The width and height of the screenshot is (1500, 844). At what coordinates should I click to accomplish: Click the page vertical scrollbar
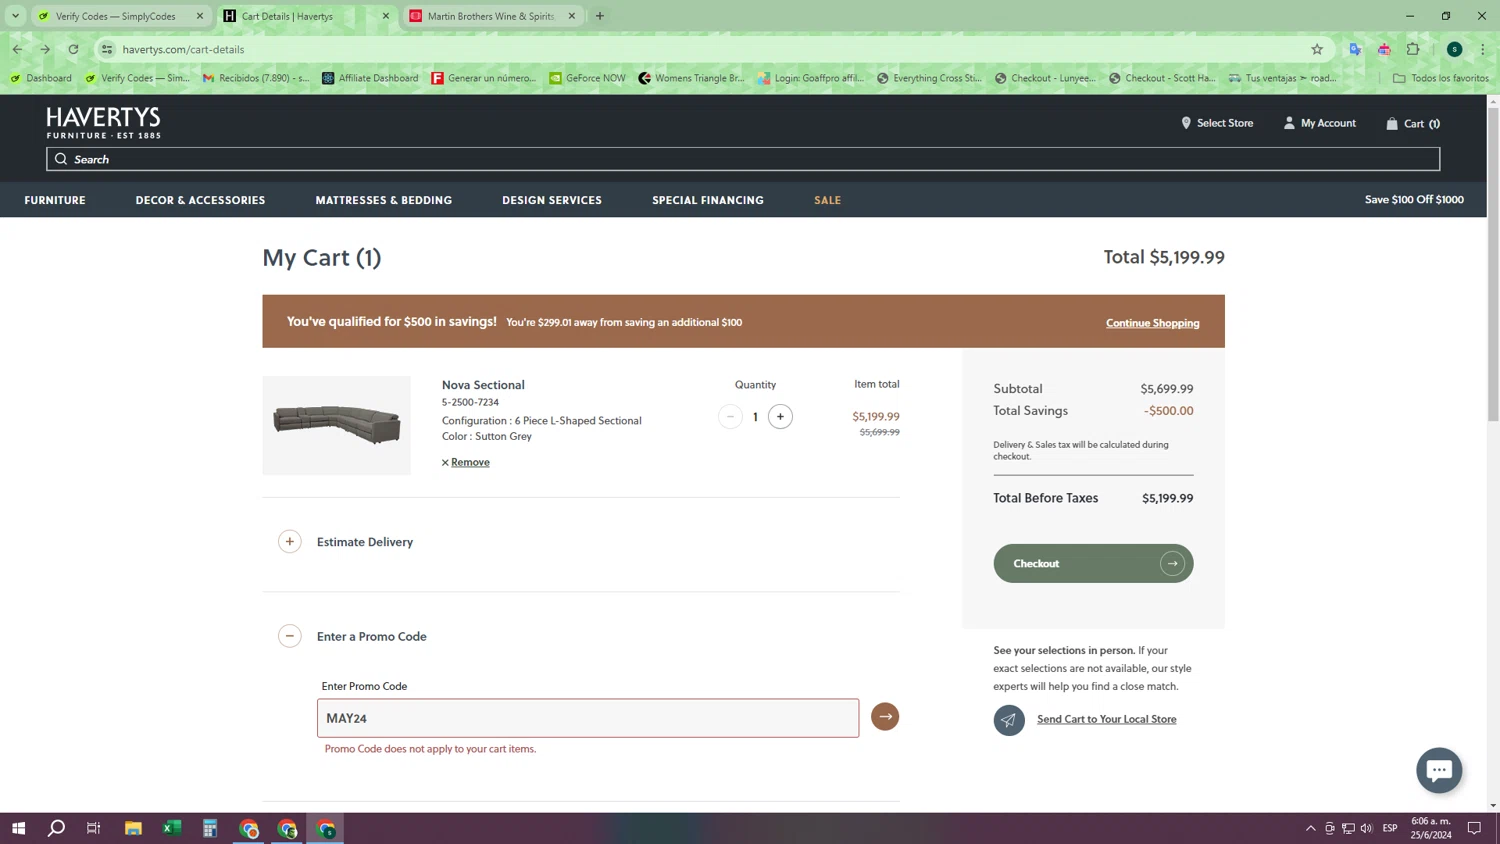[x=1493, y=264]
